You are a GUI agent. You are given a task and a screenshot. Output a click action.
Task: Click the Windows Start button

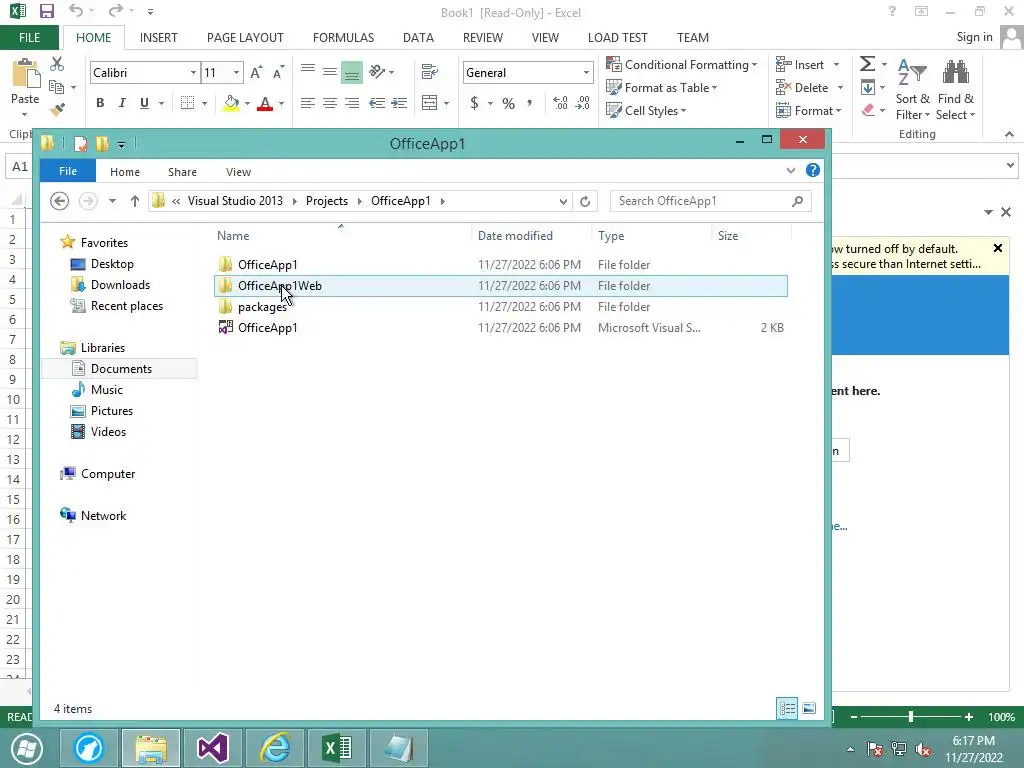click(27, 748)
